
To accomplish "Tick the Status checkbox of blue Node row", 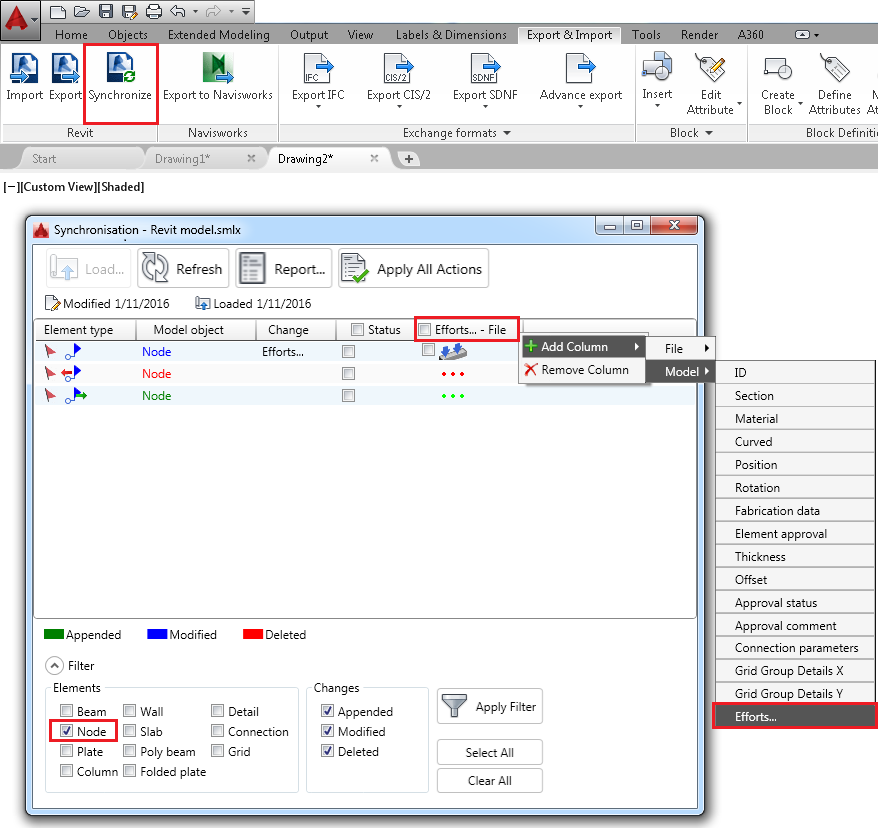I will tap(348, 352).
